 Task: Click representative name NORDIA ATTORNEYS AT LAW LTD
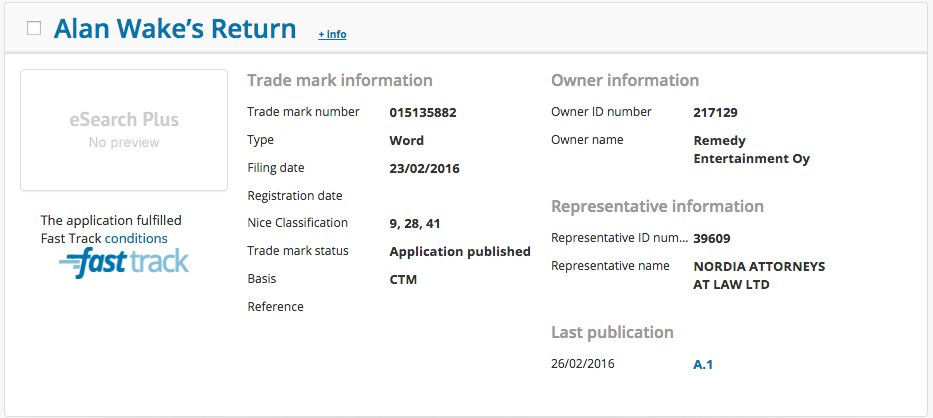[759, 275]
